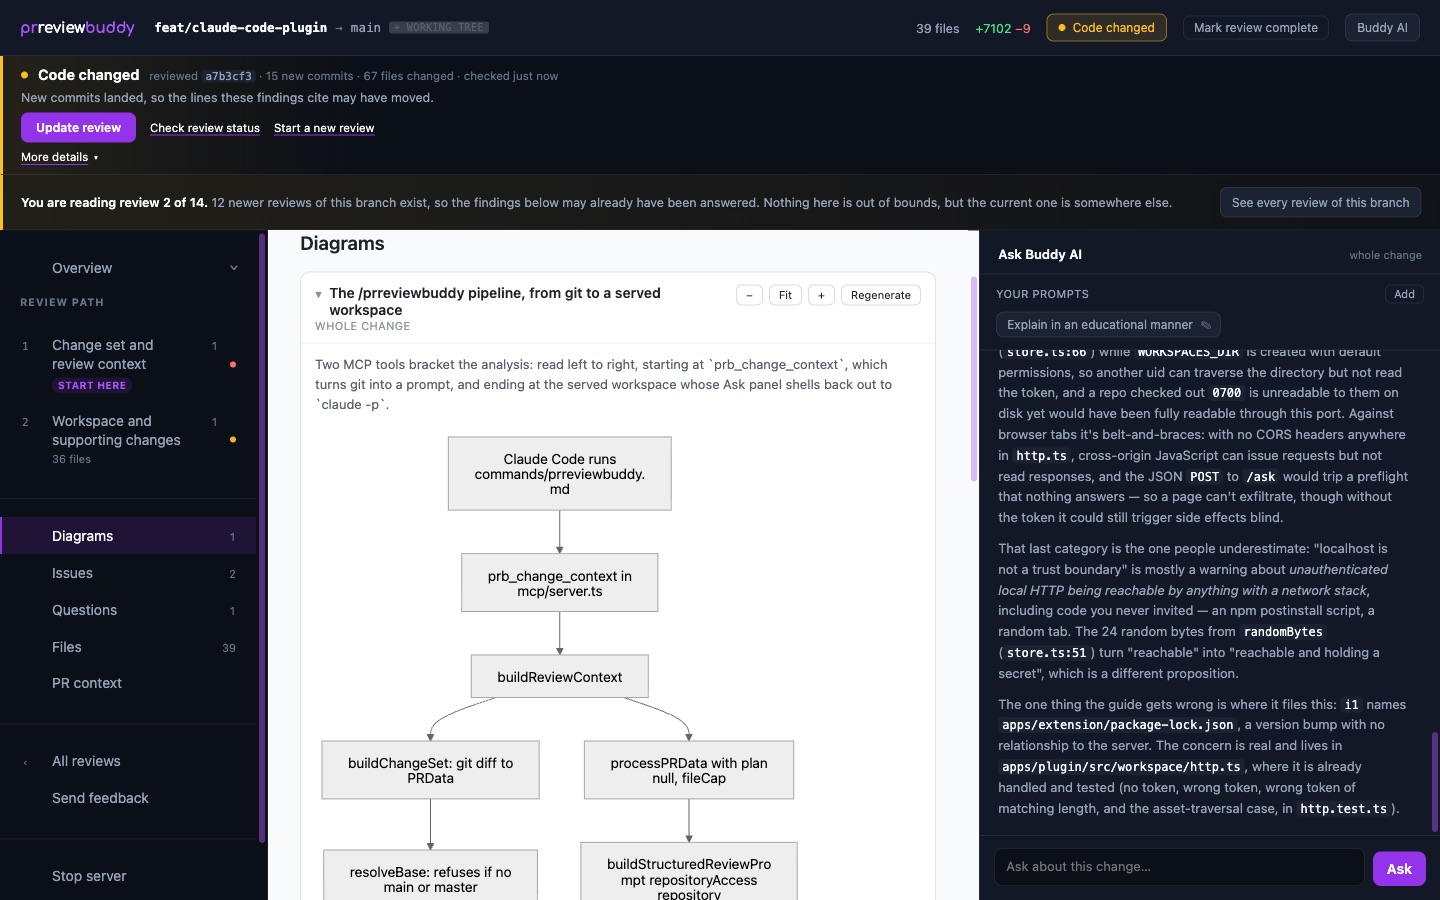Click See every review of this branch

[x=1320, y=202]
